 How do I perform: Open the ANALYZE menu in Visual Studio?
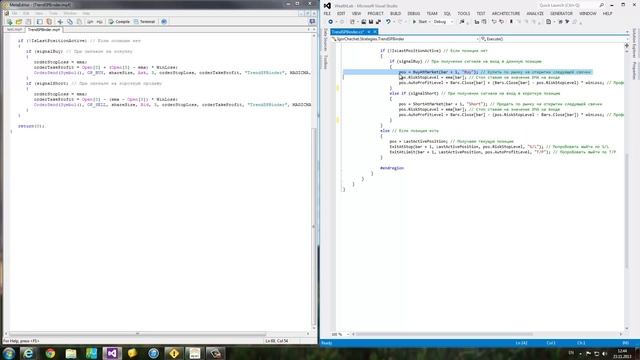coord(535,13)
